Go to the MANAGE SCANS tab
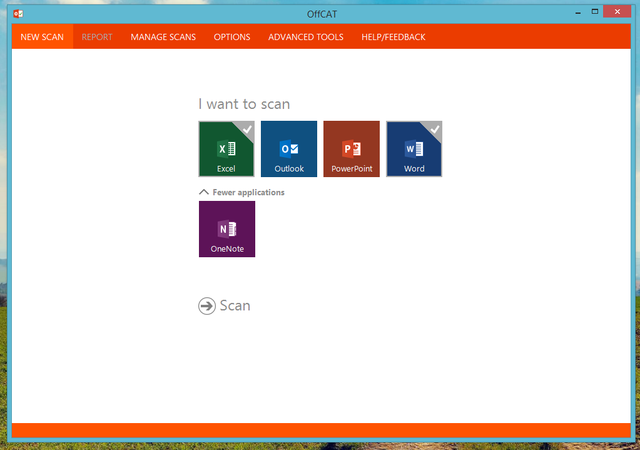The image size is (640, 450). [x=163, y=37]
